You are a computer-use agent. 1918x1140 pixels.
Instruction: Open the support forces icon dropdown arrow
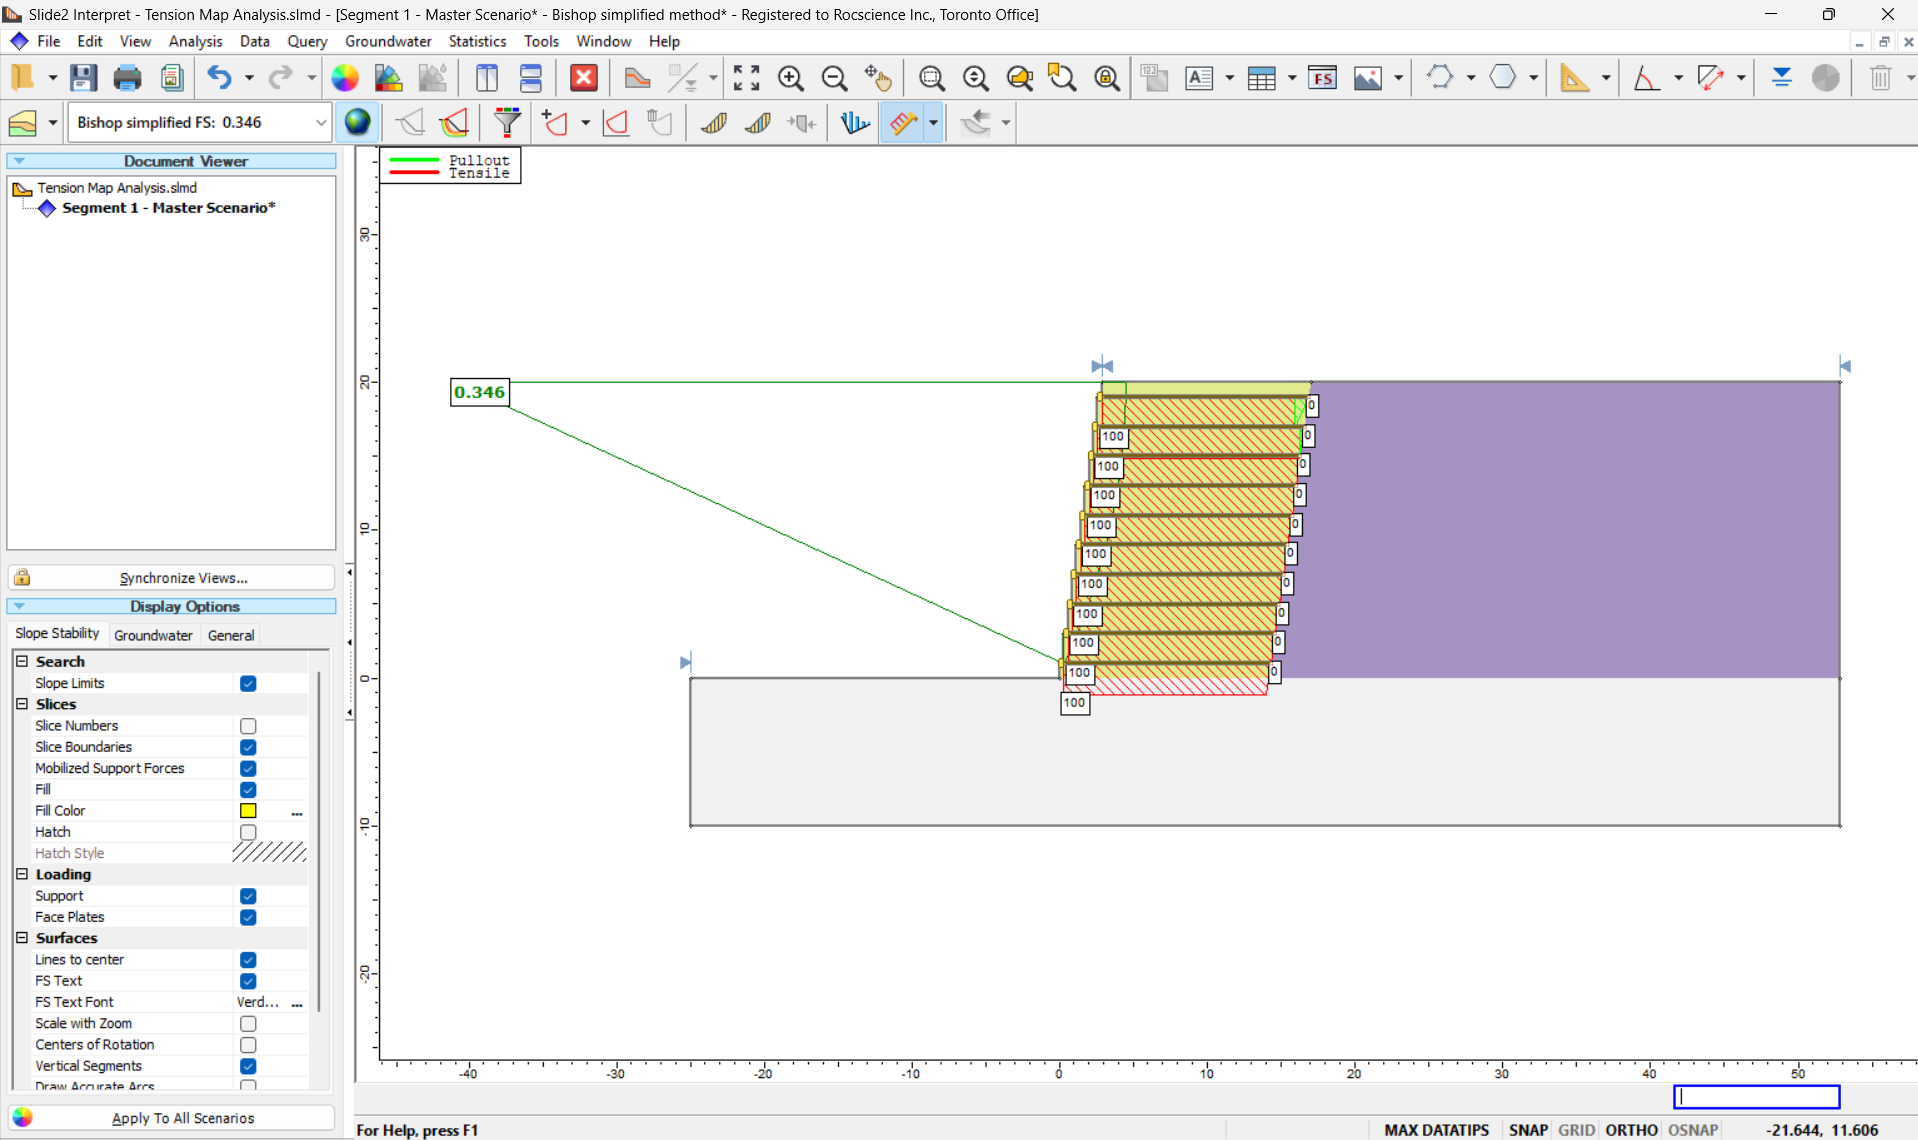coord(933,123)
